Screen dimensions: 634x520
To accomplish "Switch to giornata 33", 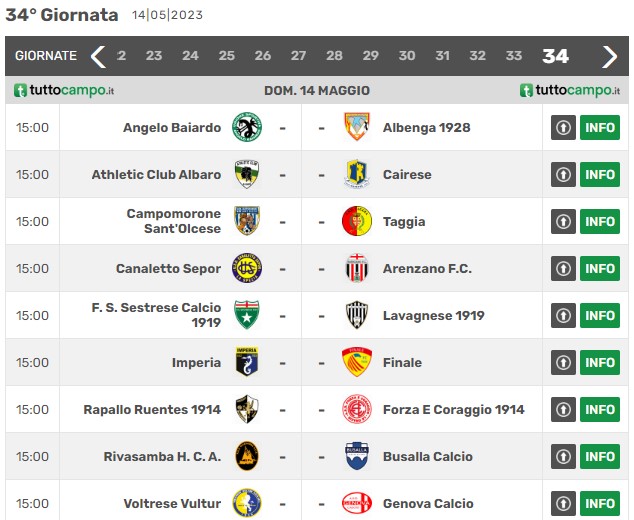I will [x=514, y=55].
